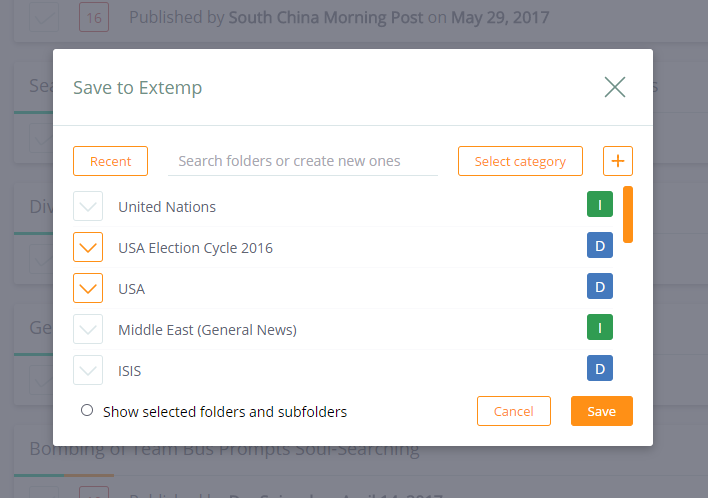Check the Middle East (General News) folder
The width and height of the screenshot is (708, 498).
tap(88, 329)
